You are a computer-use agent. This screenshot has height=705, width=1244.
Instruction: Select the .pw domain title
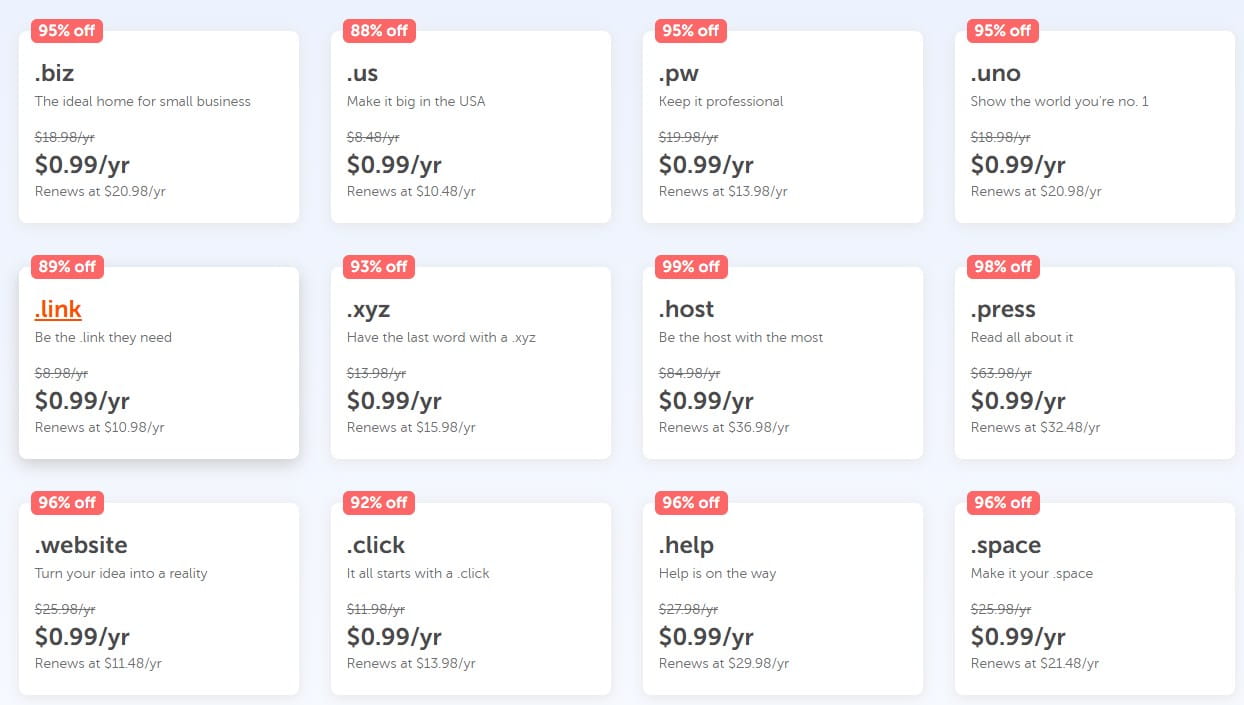[x=679, y=73]
